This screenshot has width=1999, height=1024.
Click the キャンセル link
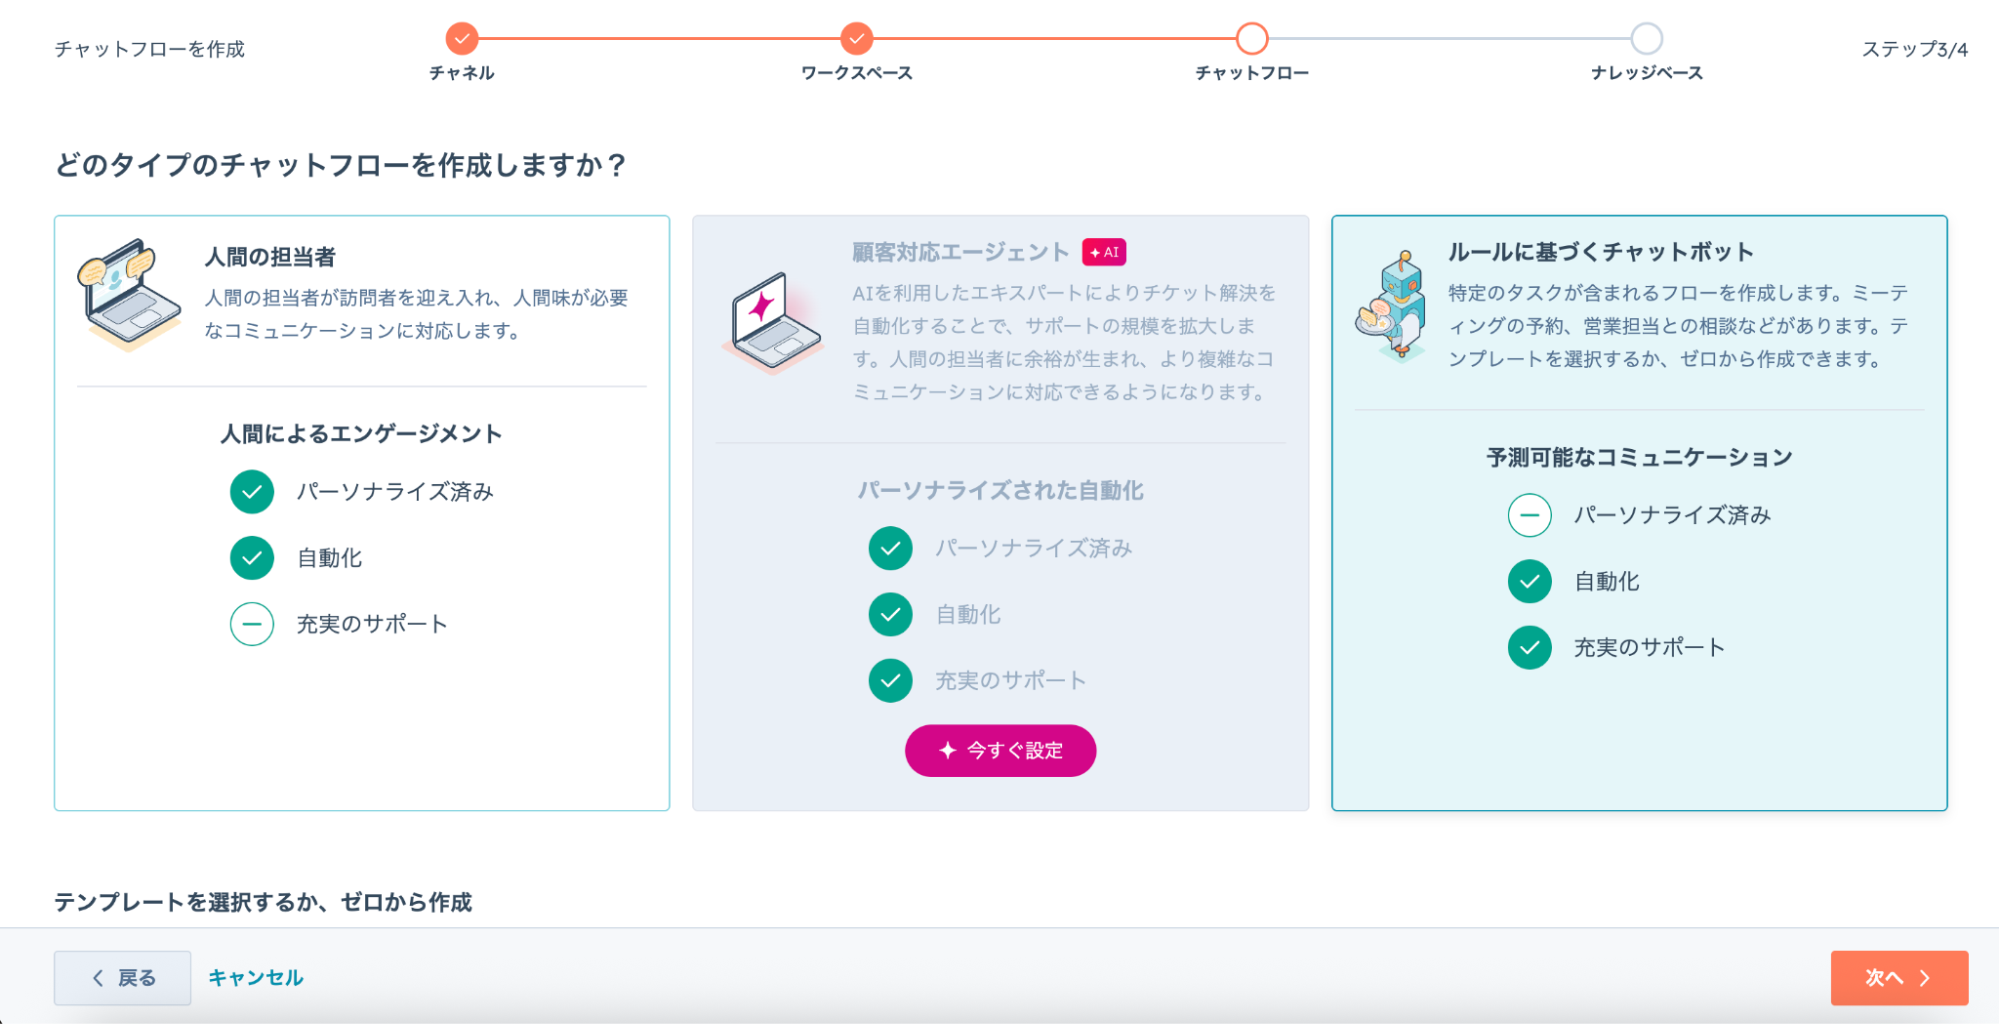tap(256, 977)
